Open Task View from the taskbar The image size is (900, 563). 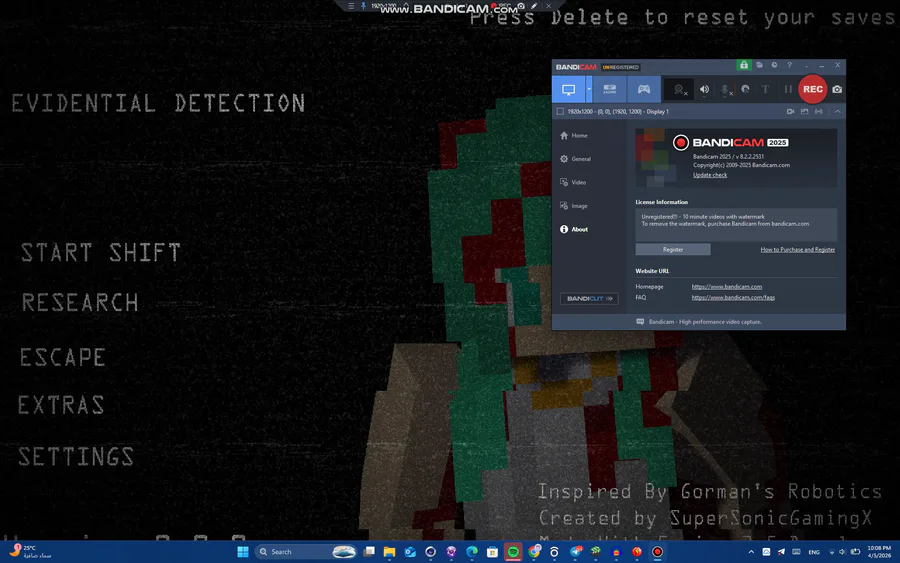coord(369,552)
